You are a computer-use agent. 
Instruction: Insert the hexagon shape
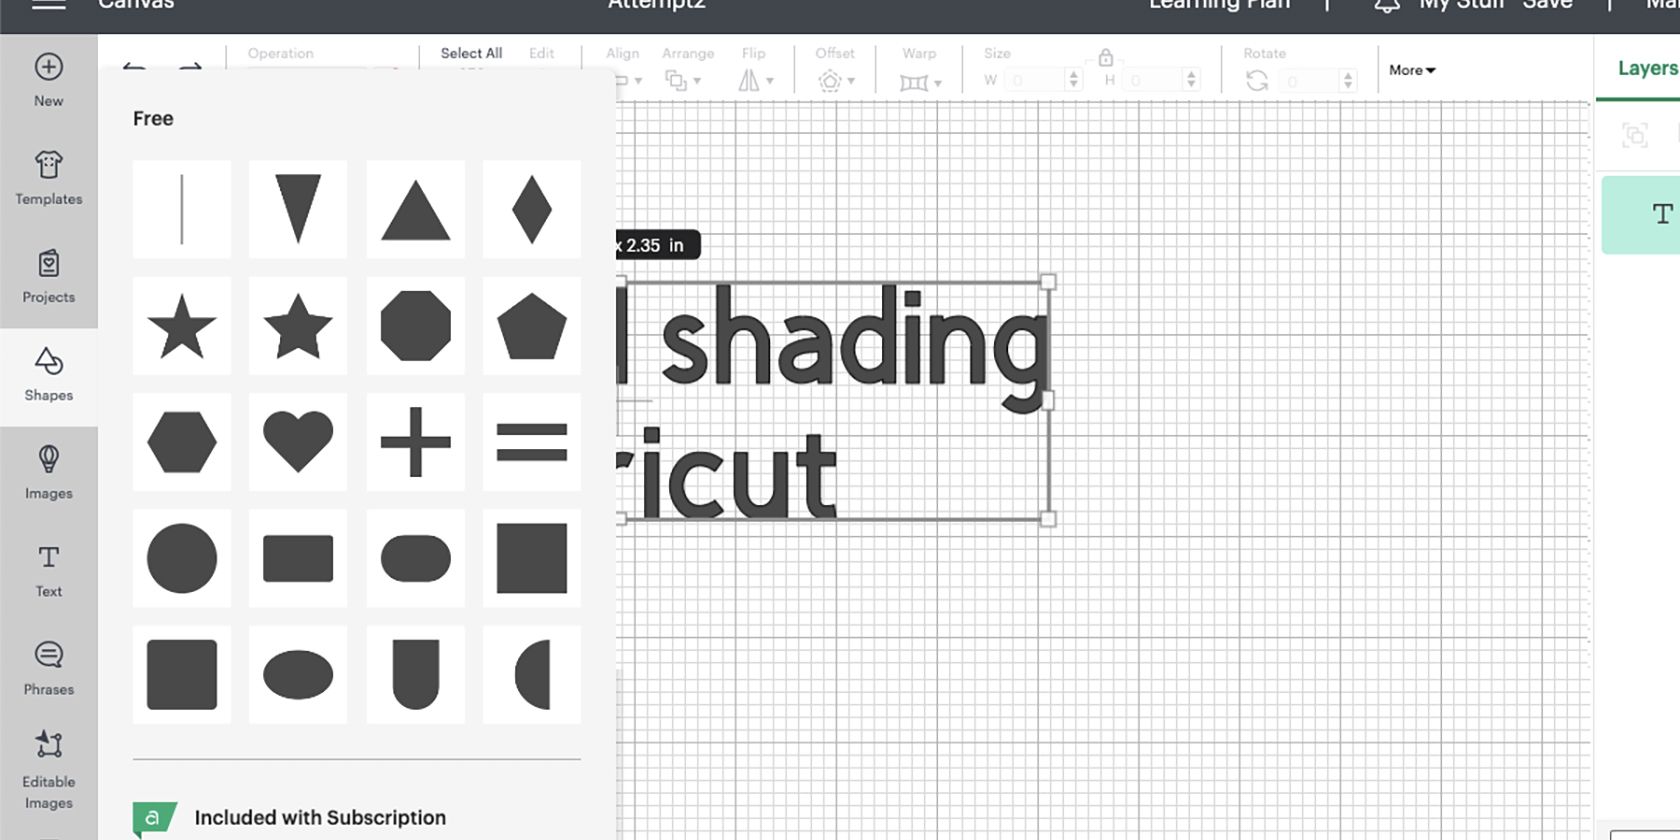point(181,442)
